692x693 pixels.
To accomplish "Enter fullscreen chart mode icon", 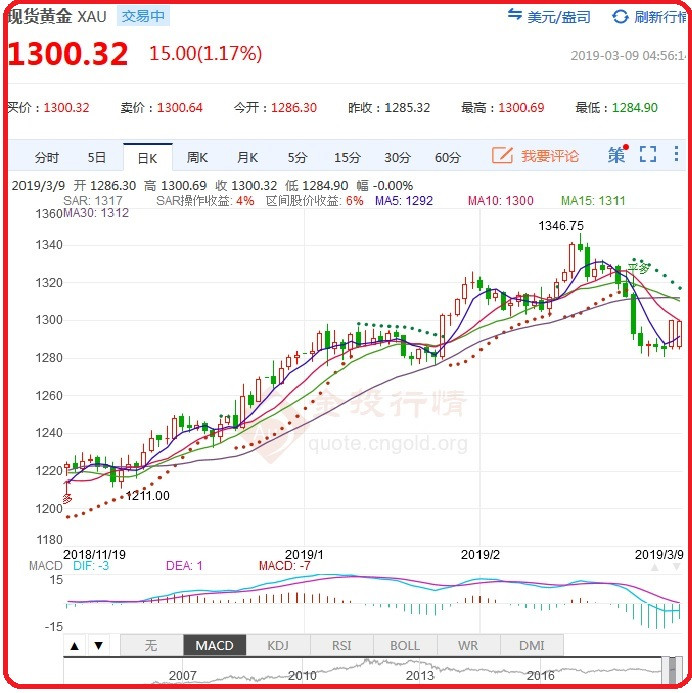I will coord(648,154).
